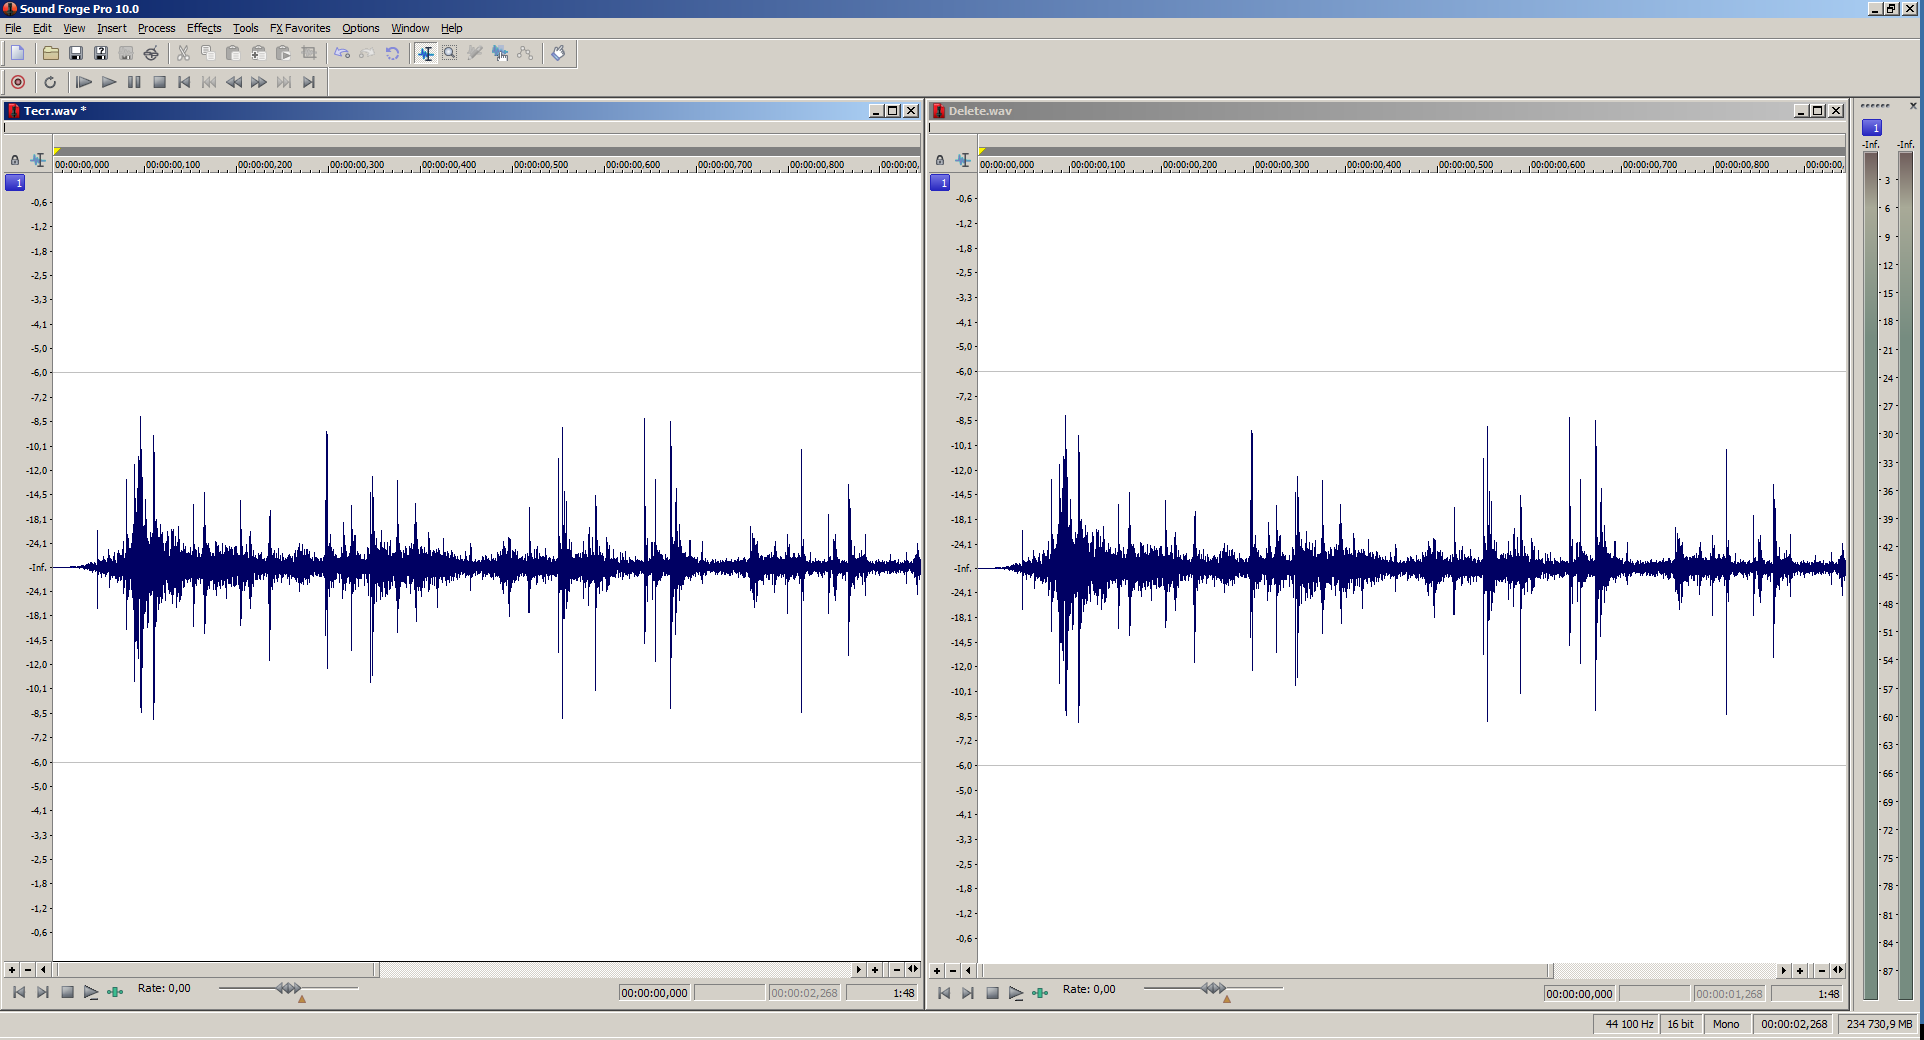Click the Burn/Extract CD icon in toolbar
The image size is (1924, 1040).
pyautogui.click(x=151, y=53)
